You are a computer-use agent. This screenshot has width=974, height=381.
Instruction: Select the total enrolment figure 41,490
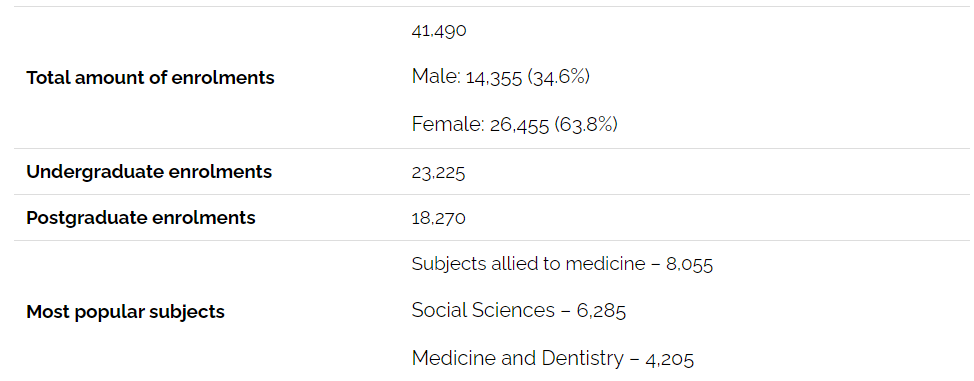439,30
